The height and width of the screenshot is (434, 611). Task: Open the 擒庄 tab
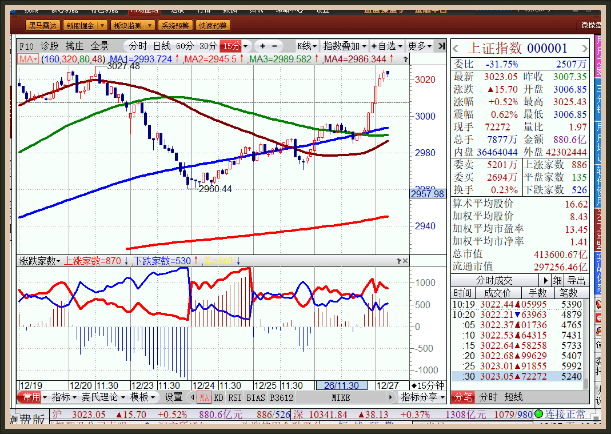pyautogui.click(x=74, y=46)
